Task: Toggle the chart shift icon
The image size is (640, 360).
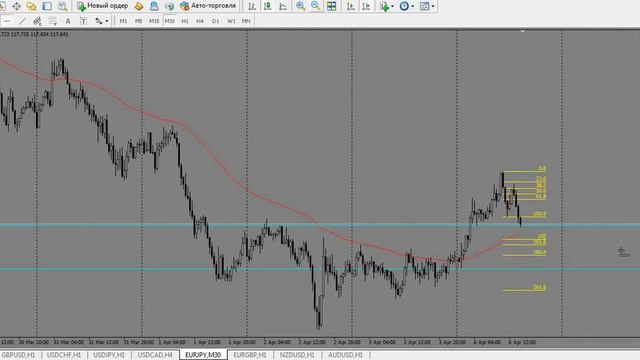Action: (x=366, y=6)
